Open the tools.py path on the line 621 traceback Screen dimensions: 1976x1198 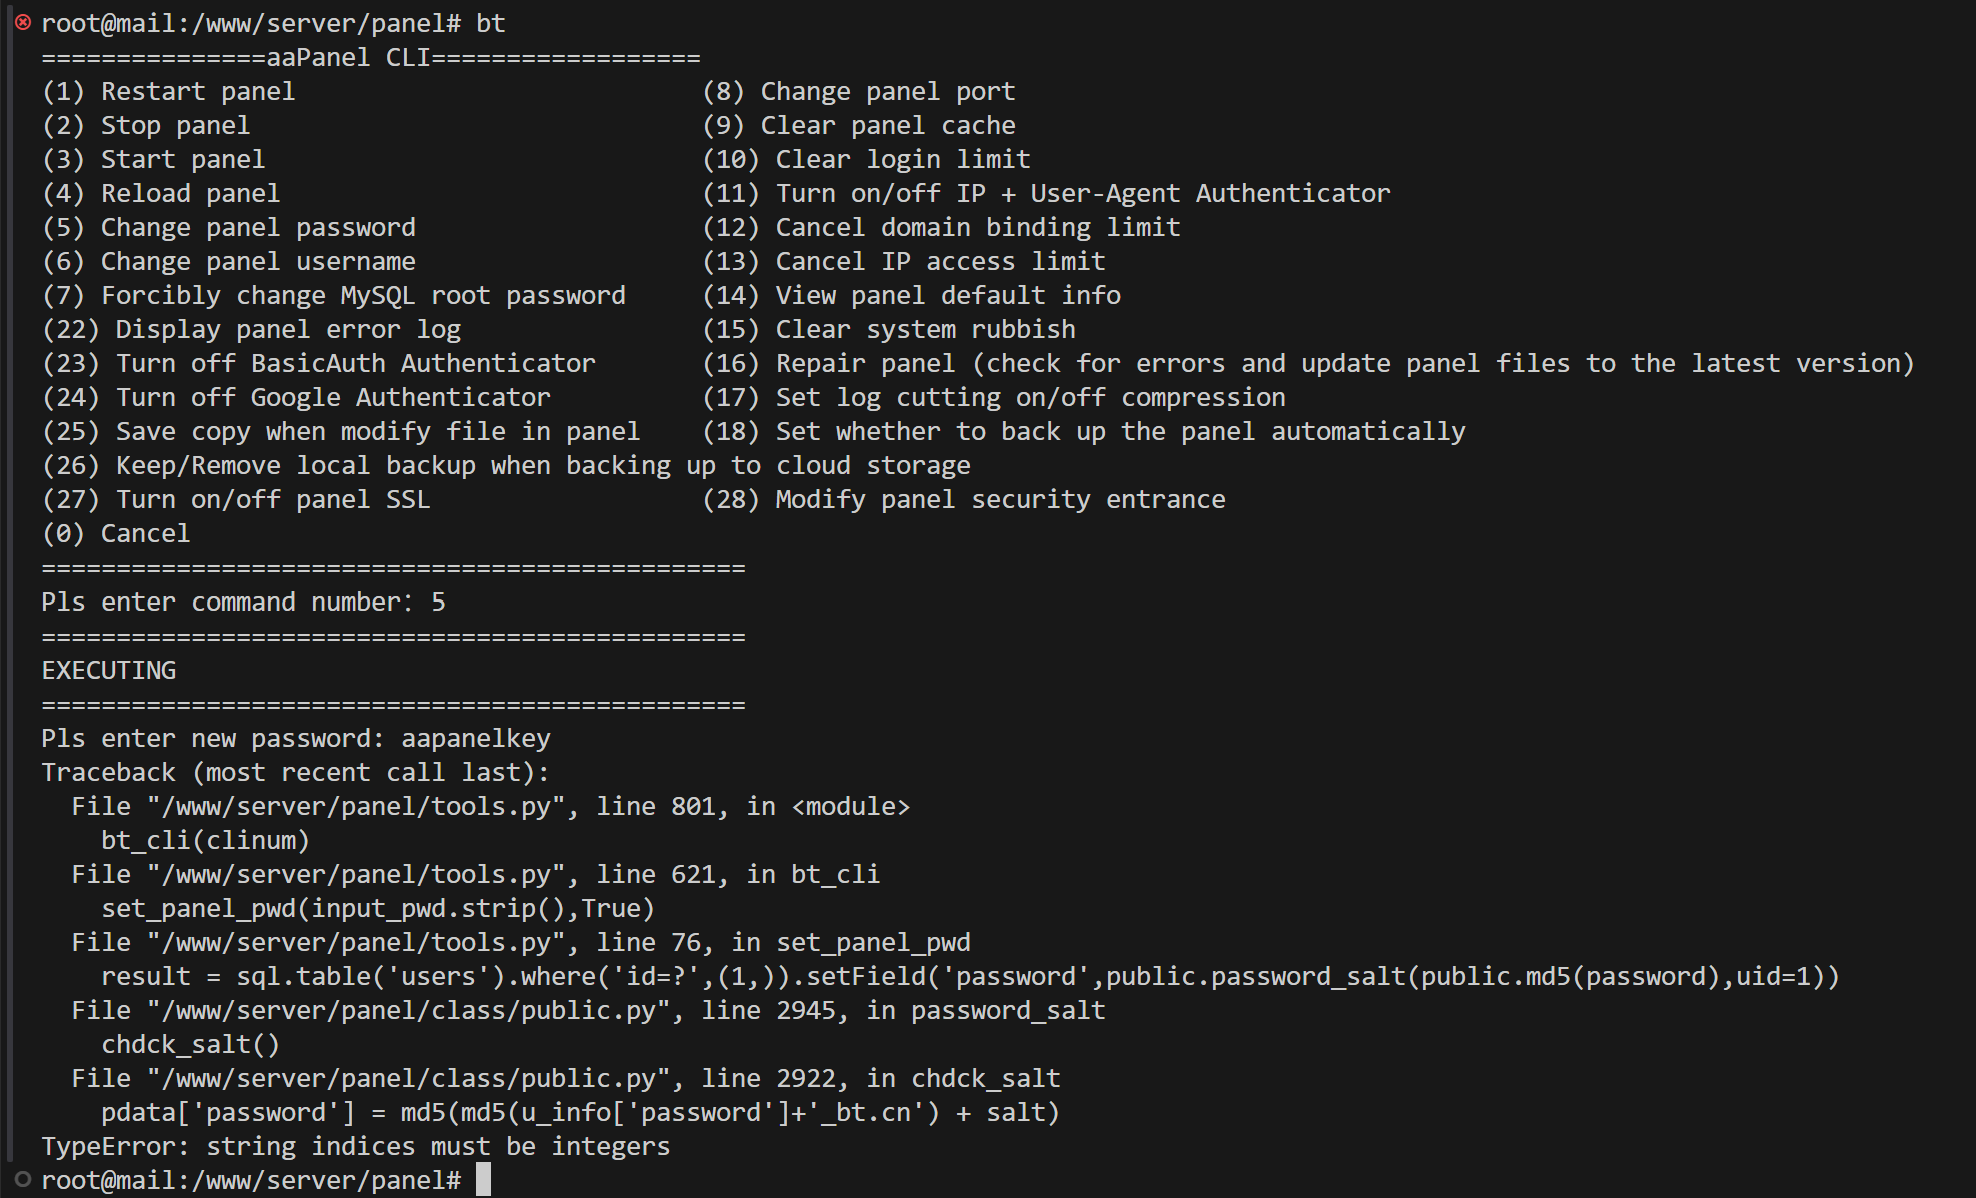pyautogui.click(x=357, y=875)
